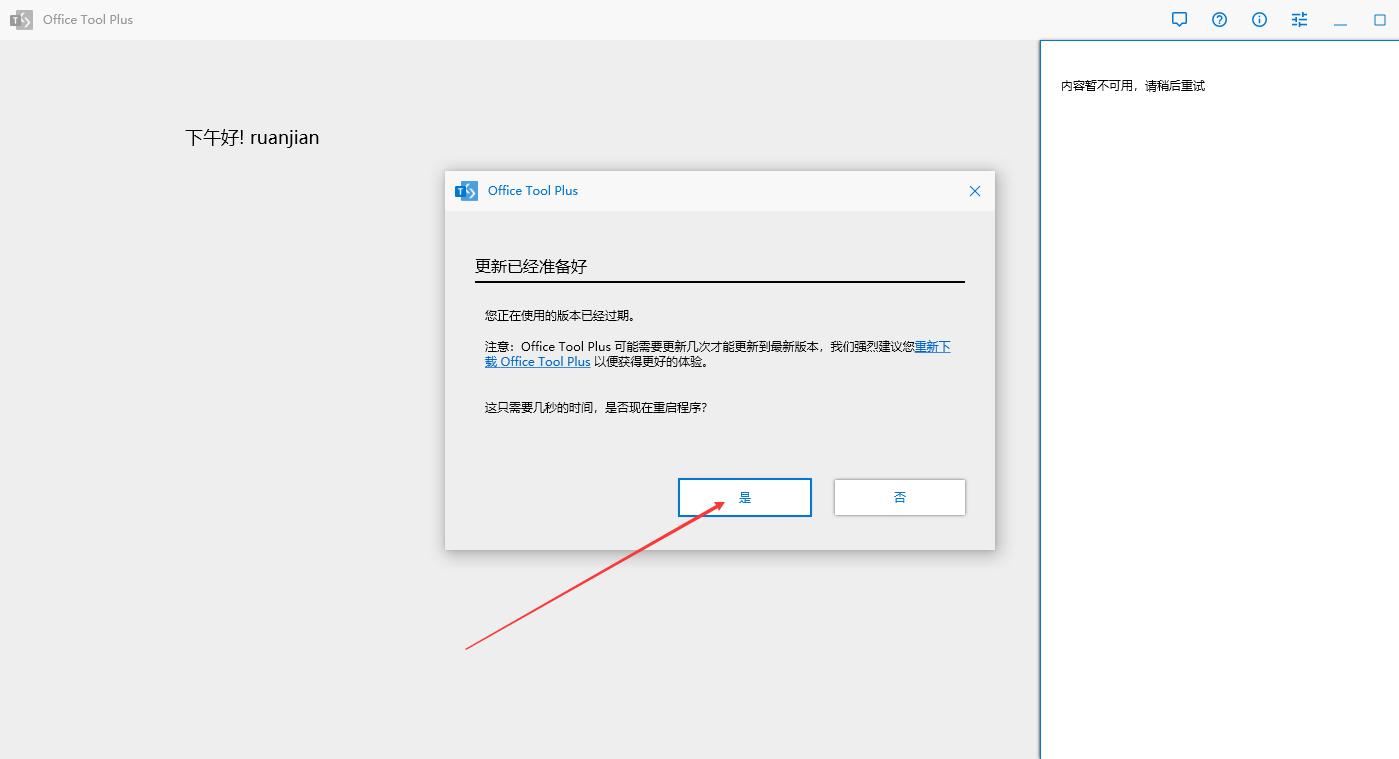Screen dimensions: 1399x759
Task: Click the 内容暂不可用 retry message
Action: point(1132,85)
